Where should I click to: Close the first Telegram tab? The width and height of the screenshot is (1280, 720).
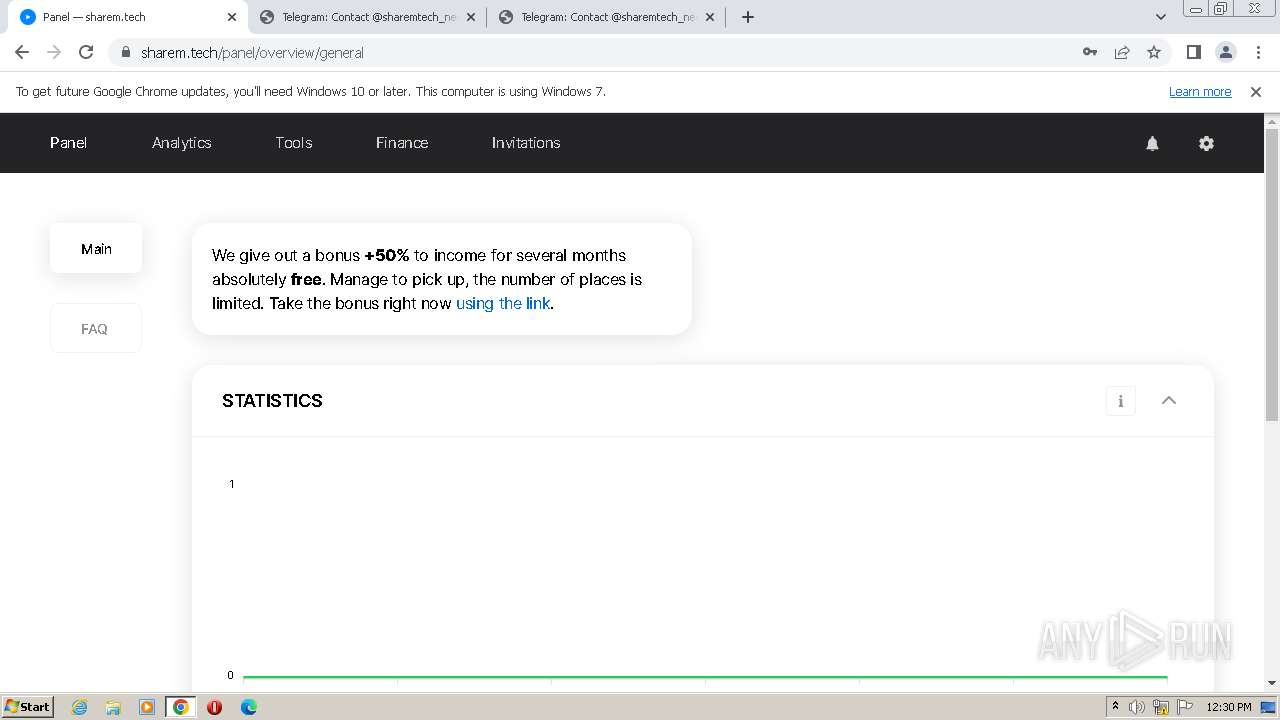pyautogui.click(x=471, y=17)
